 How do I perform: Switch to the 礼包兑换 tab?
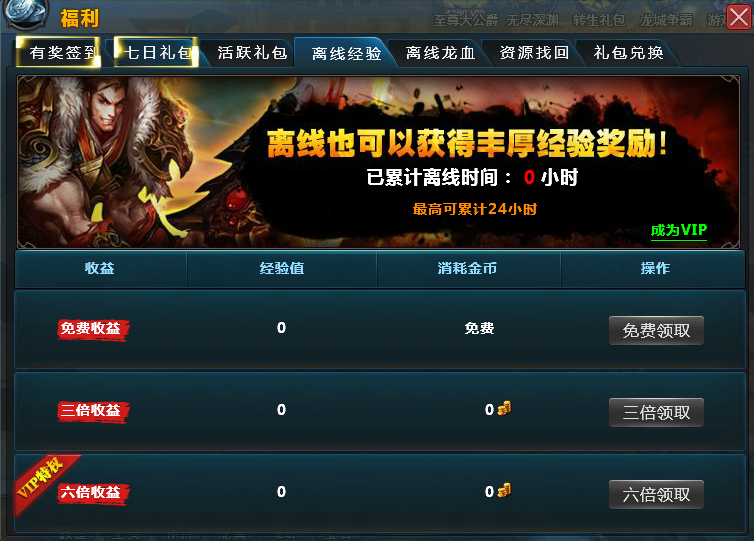click(x=628, y=52)
